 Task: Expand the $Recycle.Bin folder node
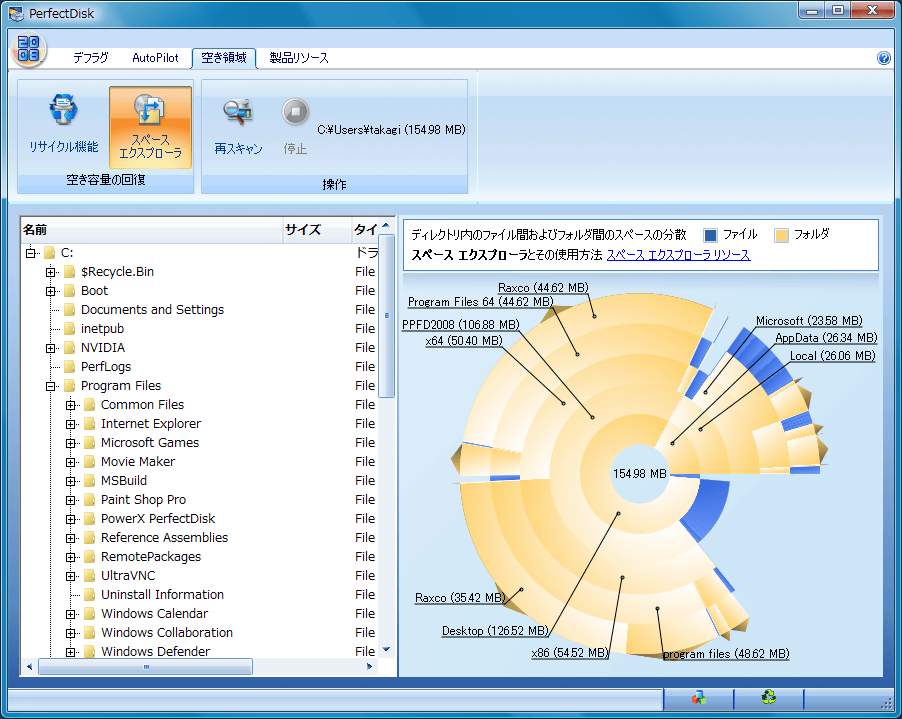51,272
